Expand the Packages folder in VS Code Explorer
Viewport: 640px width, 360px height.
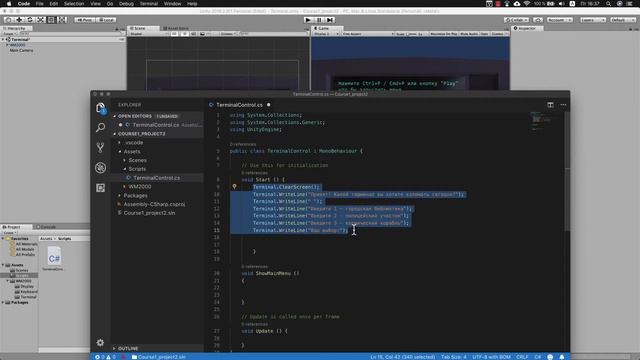tap(157, 196)
